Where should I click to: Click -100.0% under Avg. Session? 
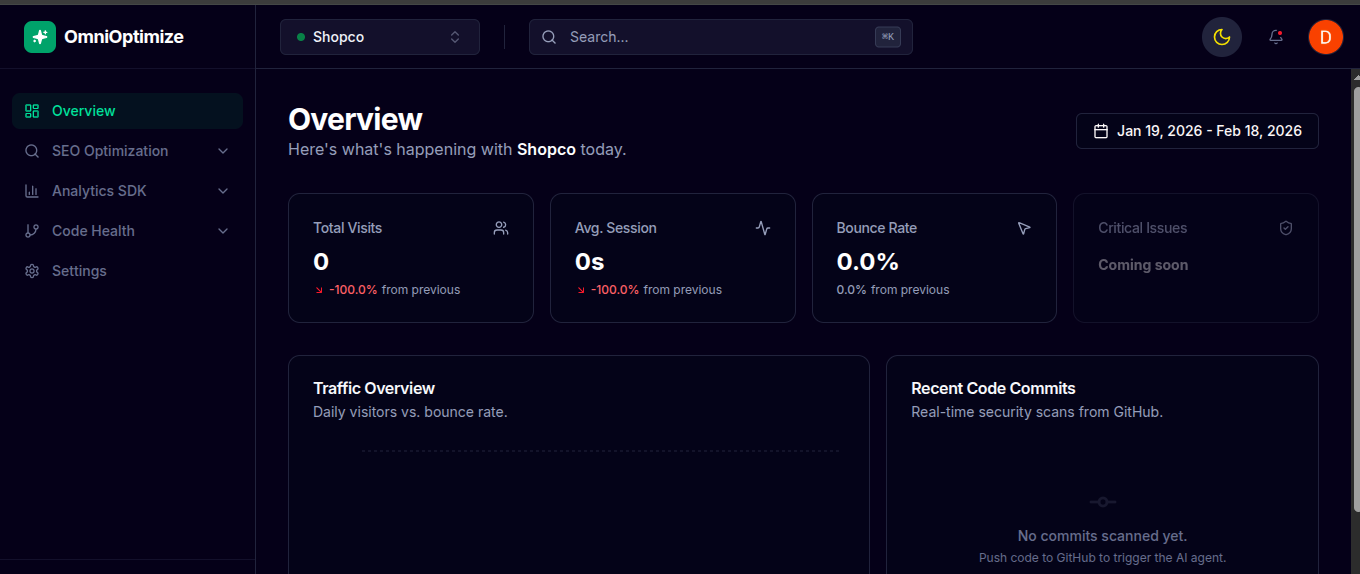pos(615,290)
